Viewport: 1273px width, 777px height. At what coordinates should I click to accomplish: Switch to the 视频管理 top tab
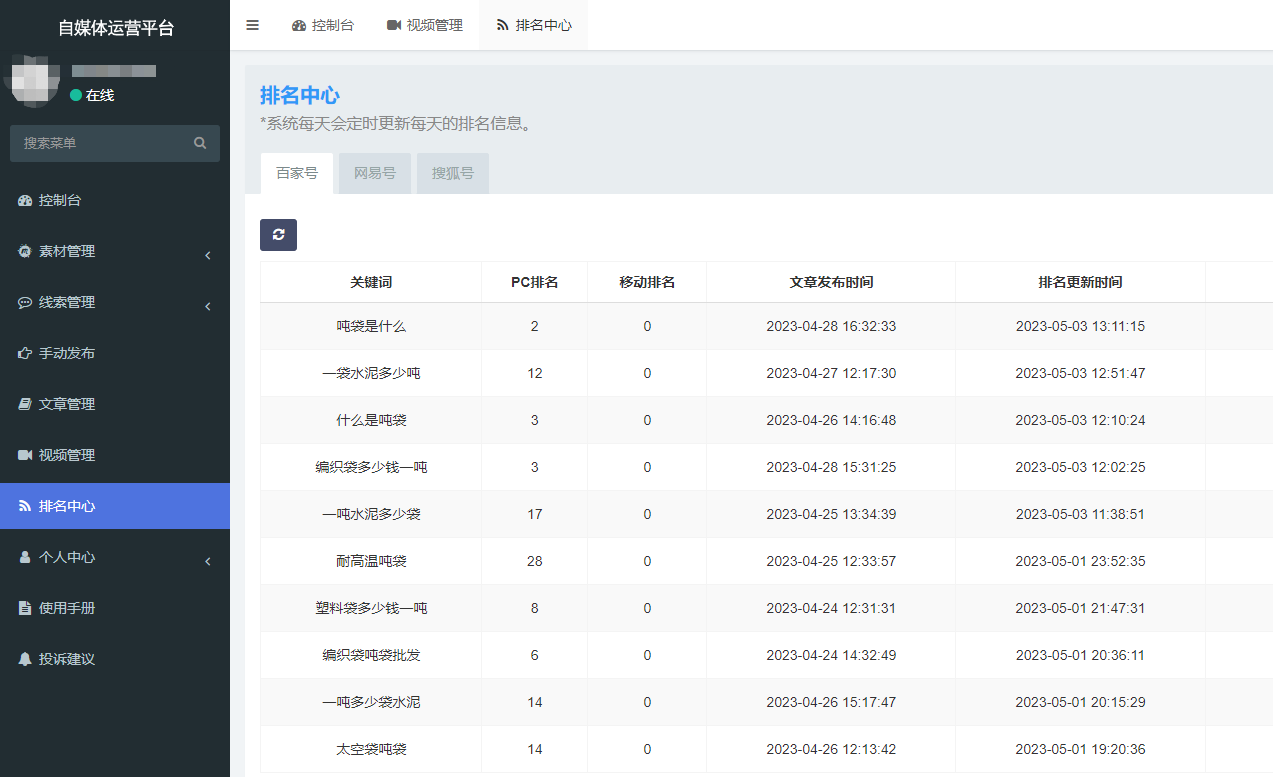coord(424,25)
